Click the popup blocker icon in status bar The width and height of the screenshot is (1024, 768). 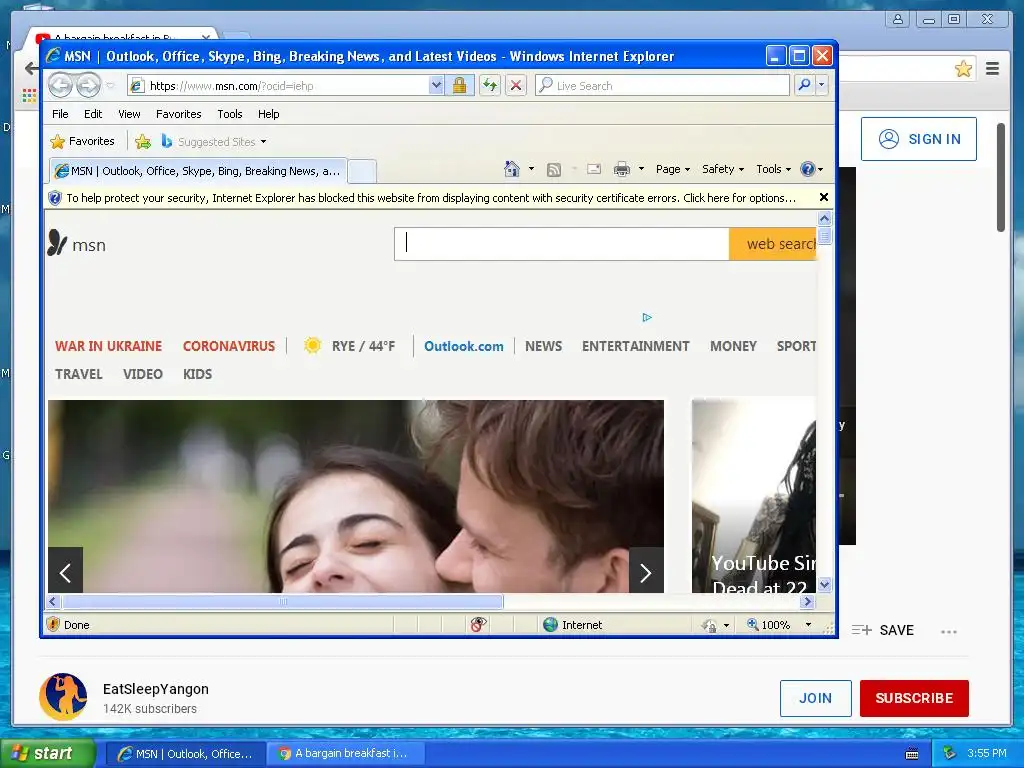(478, 625)
